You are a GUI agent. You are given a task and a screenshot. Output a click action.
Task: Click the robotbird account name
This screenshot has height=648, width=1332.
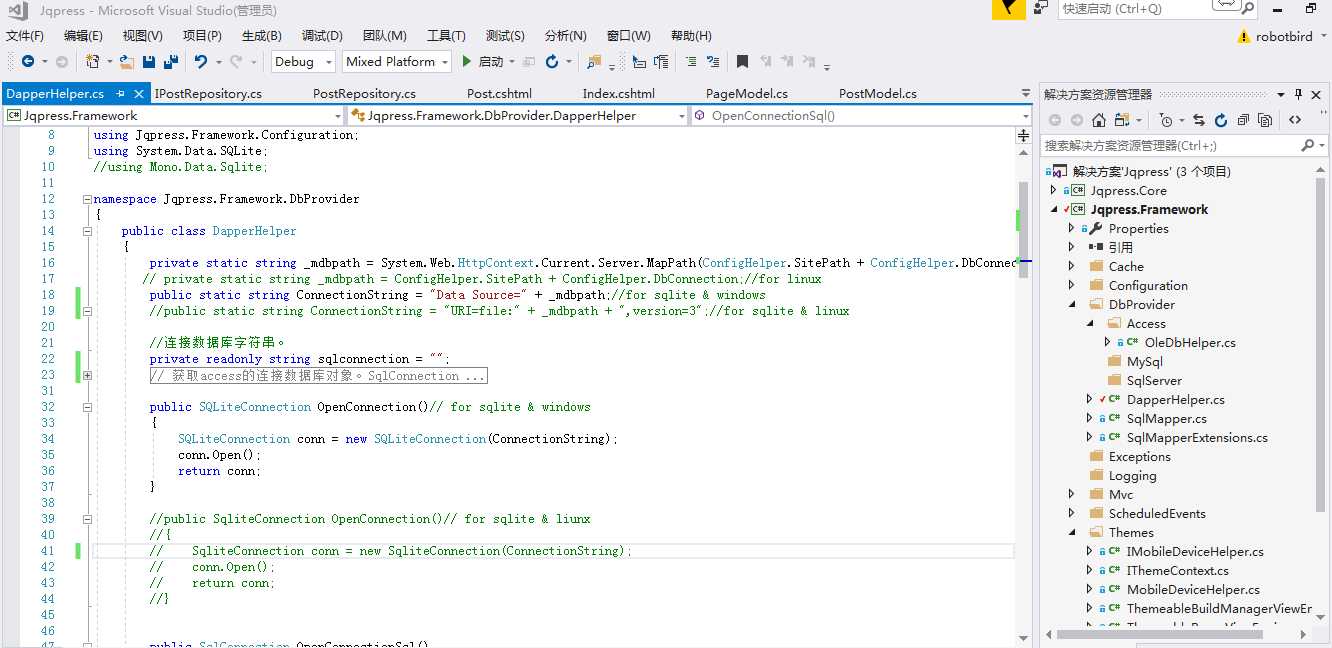click(x=1283, y=36)
